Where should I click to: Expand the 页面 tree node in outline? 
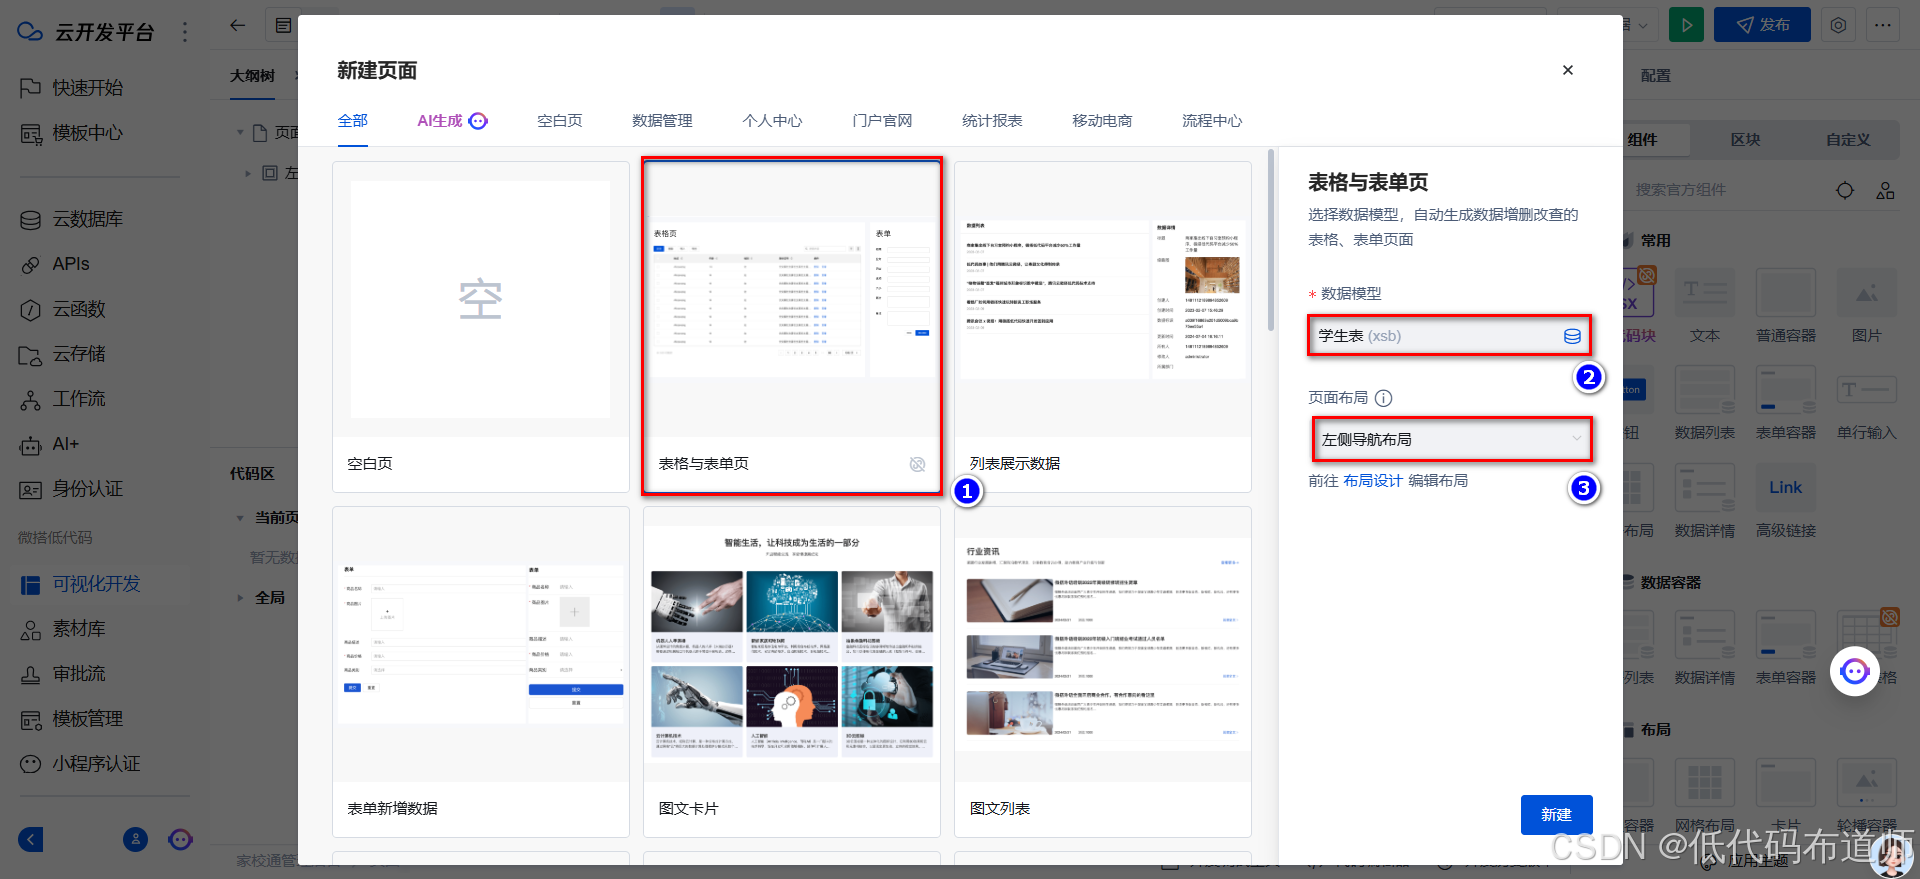[x=240, y=132]
